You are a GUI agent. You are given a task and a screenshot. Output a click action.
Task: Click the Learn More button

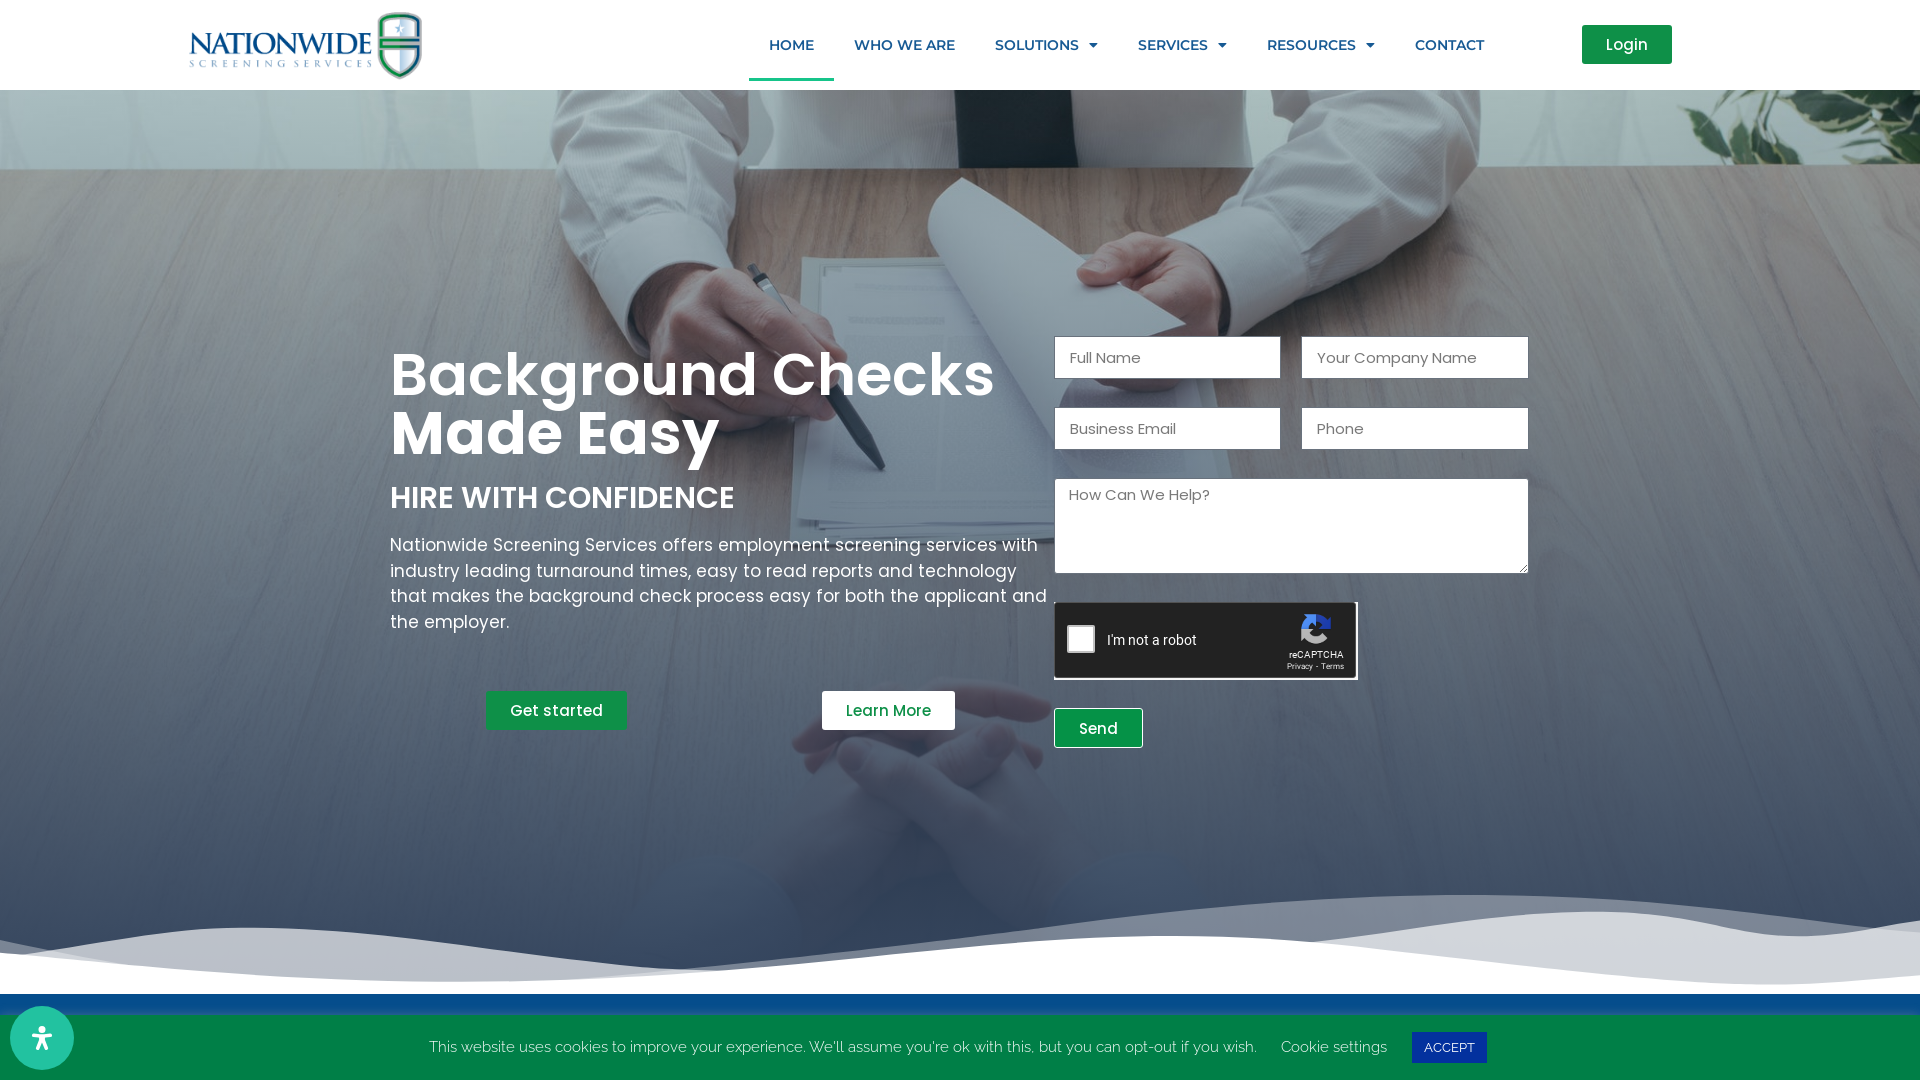click(x=889, y=709)
